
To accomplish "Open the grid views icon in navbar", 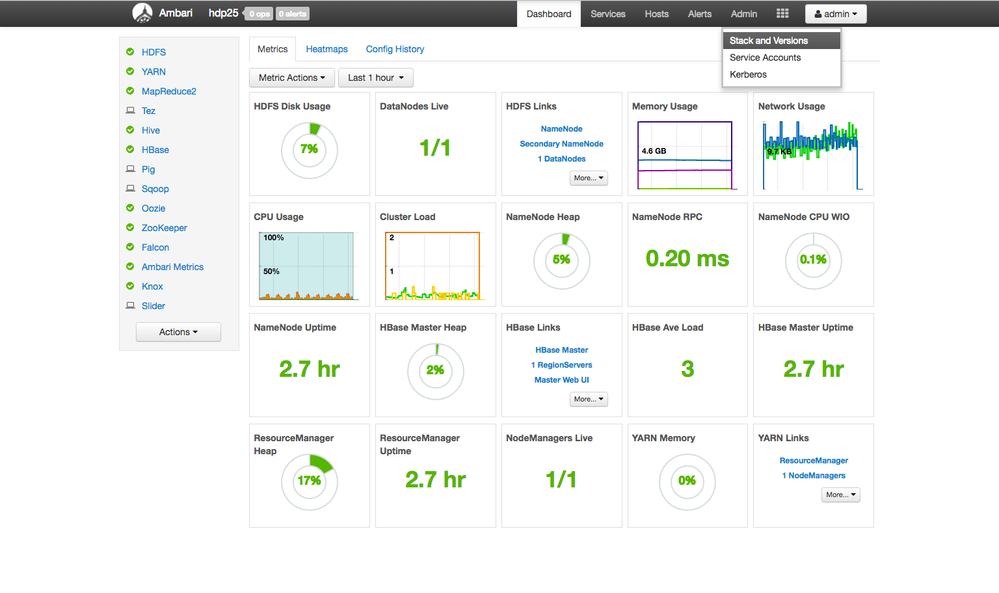I will [782, 14].
